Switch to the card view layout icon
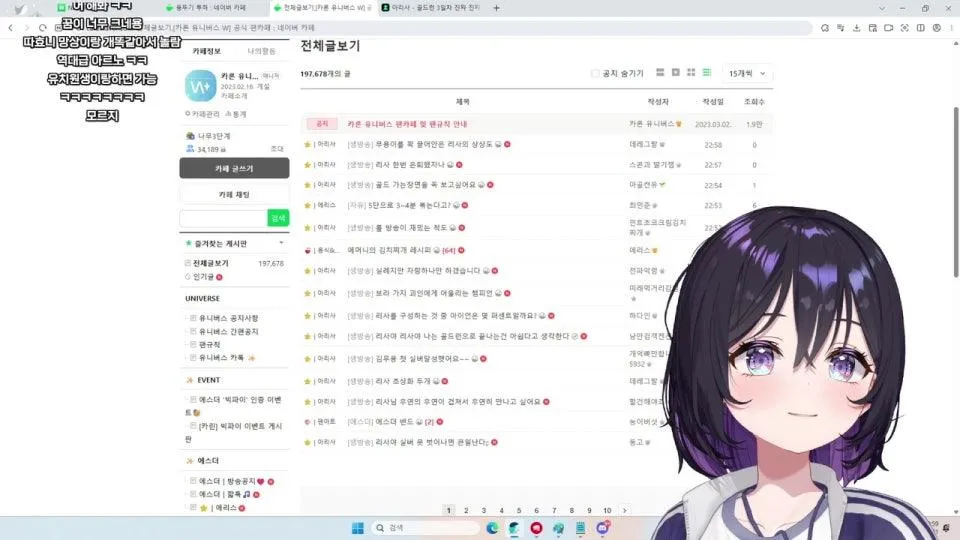960x540 pixels. pyautogui.click(x=675, y=73)
